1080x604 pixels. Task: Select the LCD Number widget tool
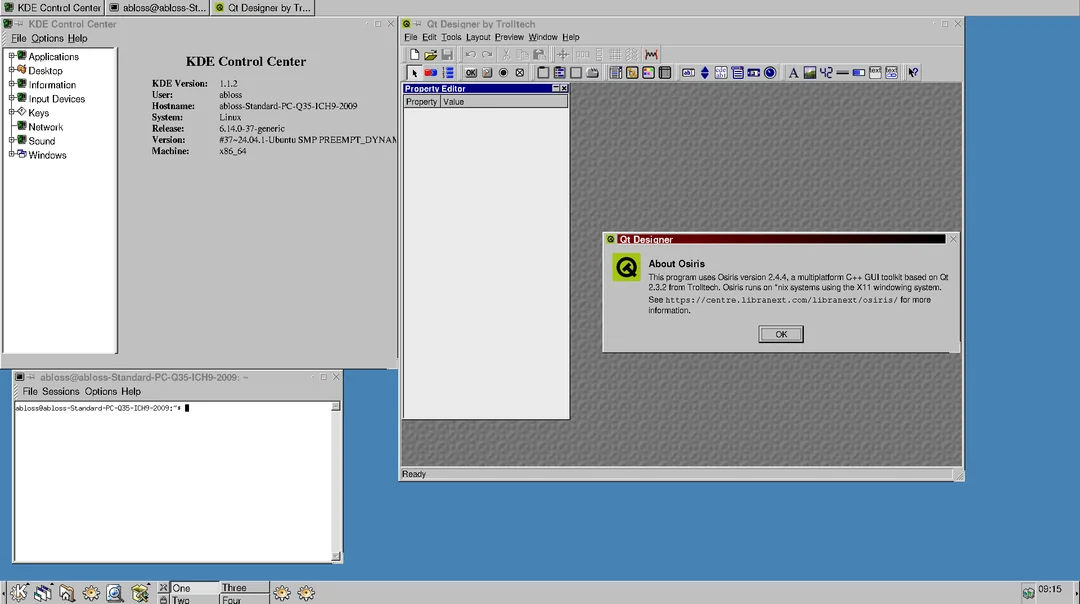point(826,72)
